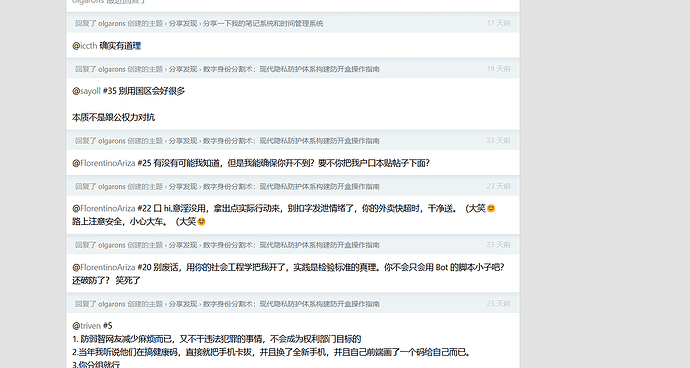The height and width of the screenshot is (368, 690).
Task: Click the laughing emoji after 干净送。(大笑
Action: (x=491, y=209)
